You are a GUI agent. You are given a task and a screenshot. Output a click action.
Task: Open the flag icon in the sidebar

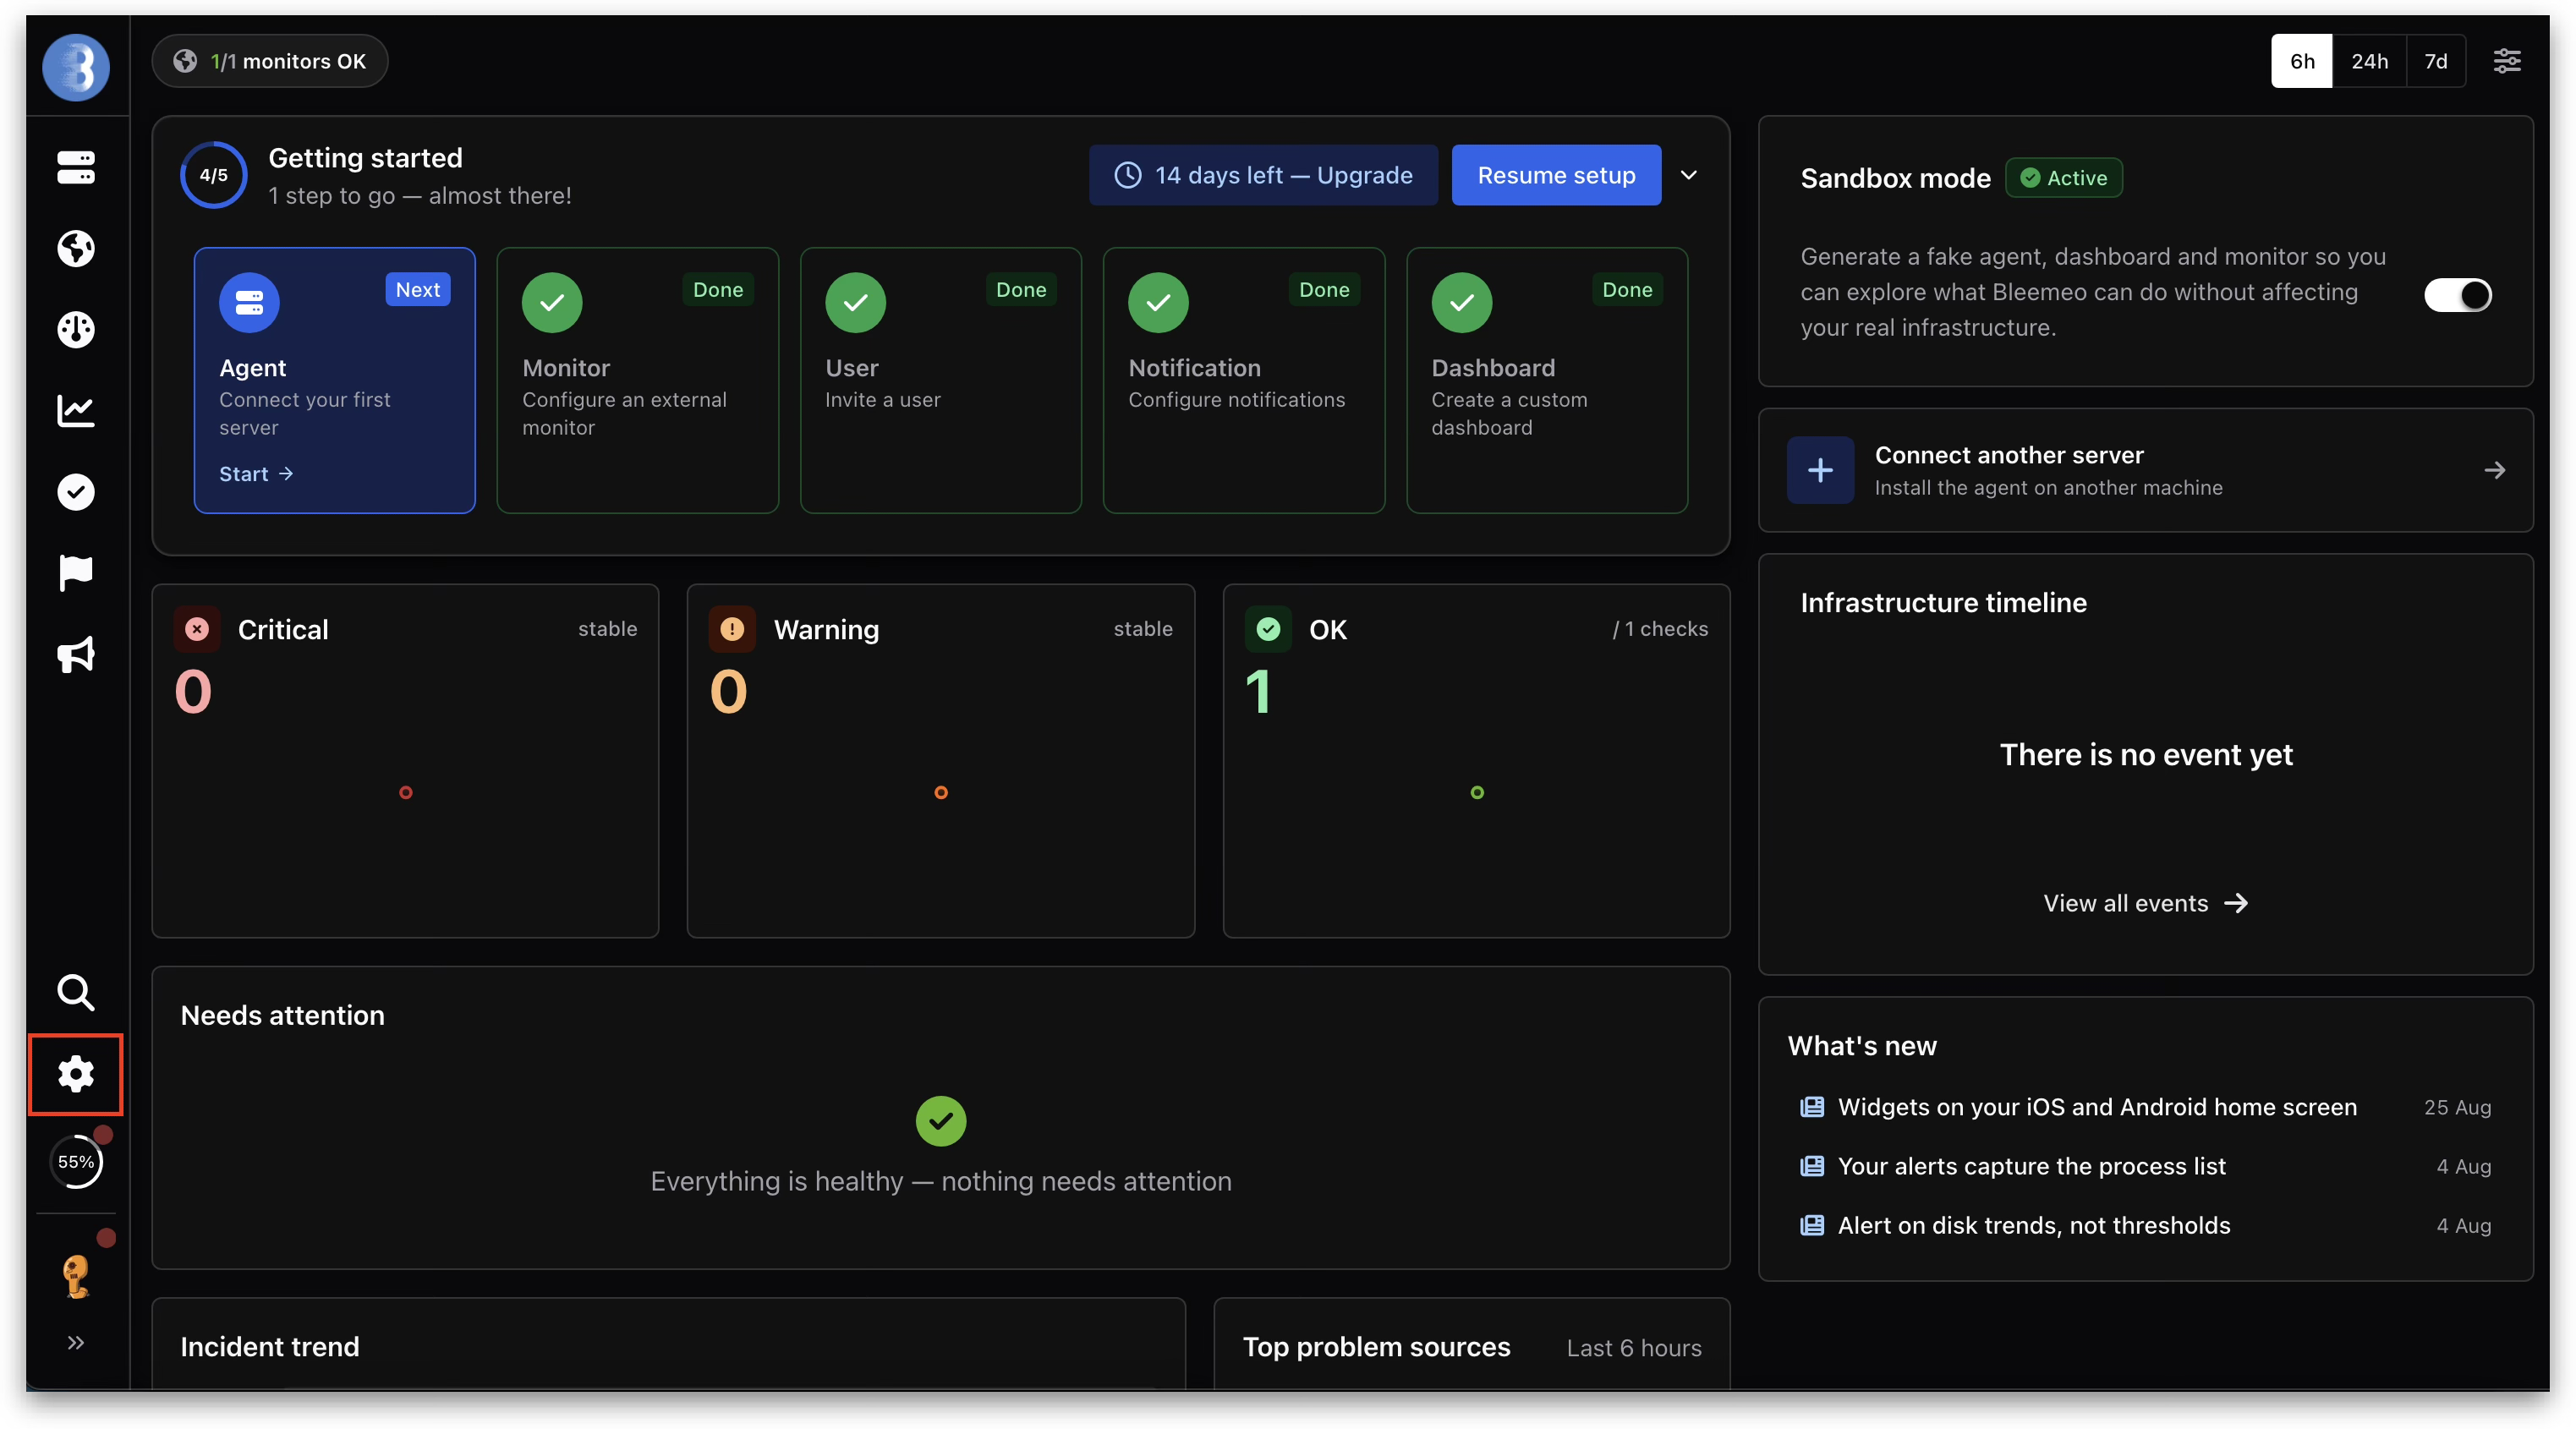(x=76, y=572)
